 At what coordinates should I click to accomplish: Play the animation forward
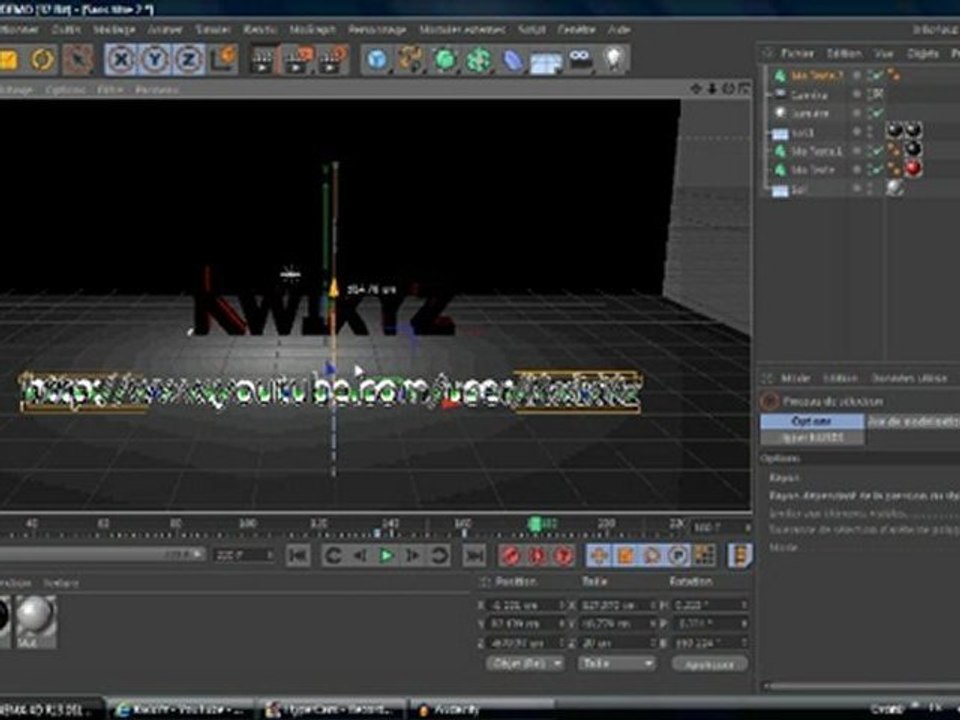pyautogui.click(x=386, y=556)
